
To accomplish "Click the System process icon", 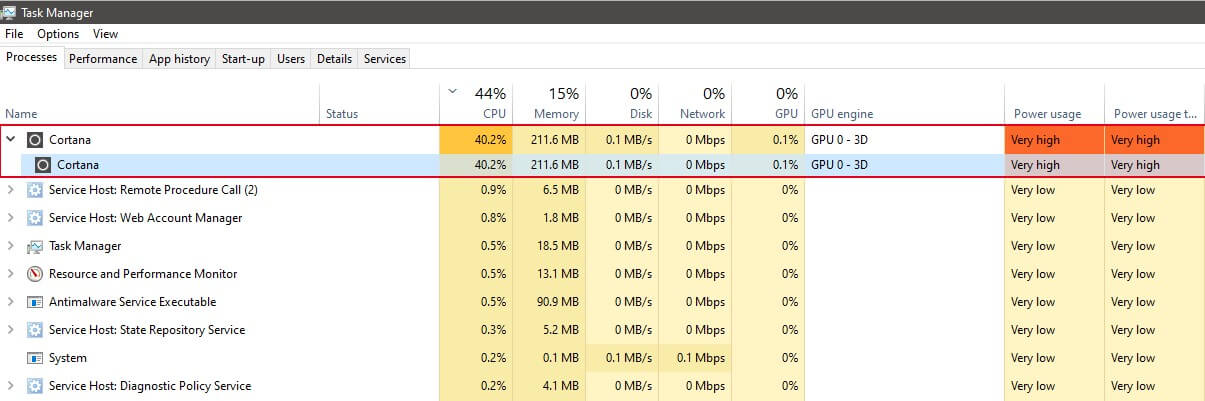I will [x=35, y=358].
